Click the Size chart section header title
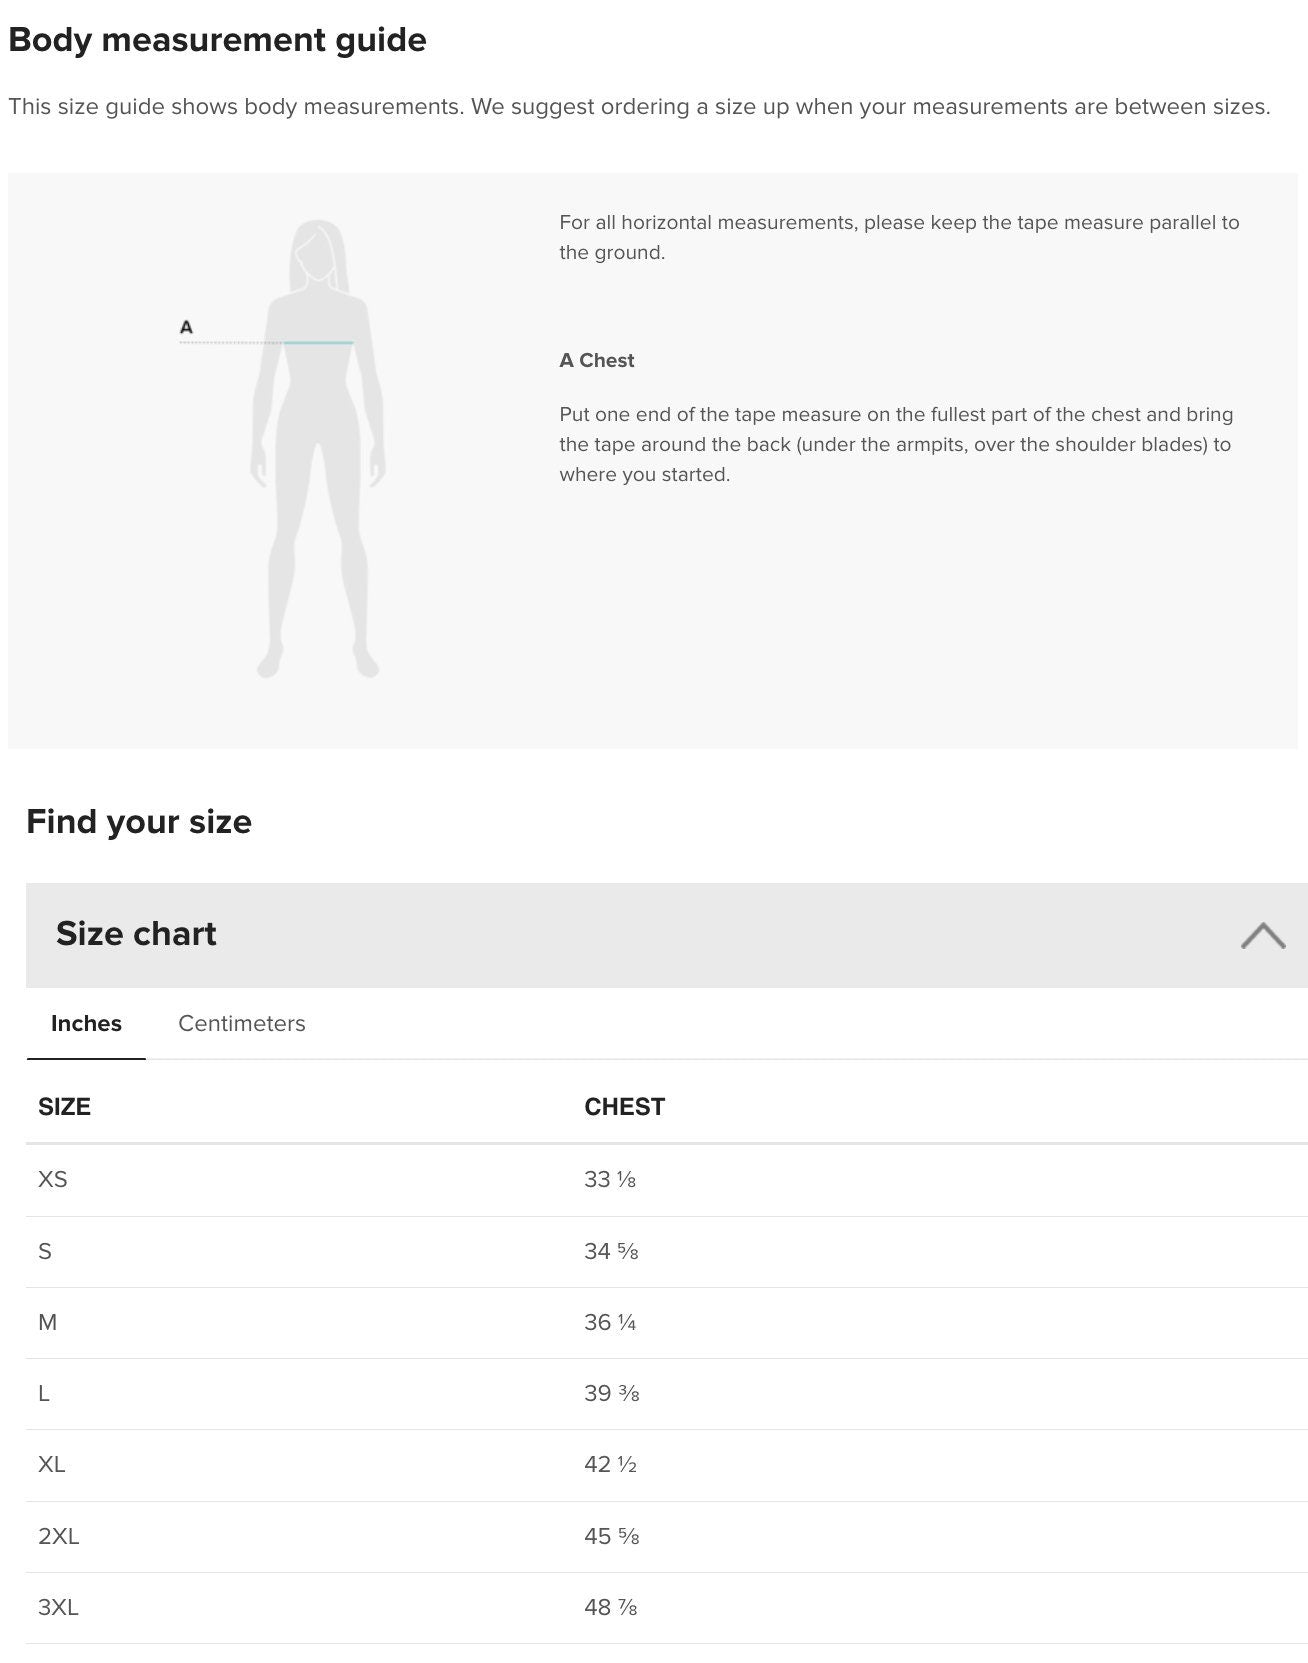 point(136,934)
